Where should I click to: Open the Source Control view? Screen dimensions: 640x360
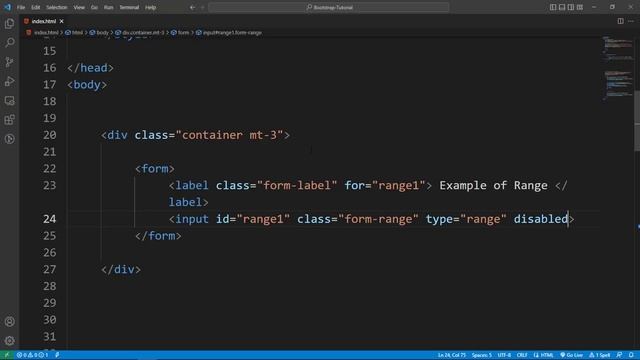click(9, 62)
